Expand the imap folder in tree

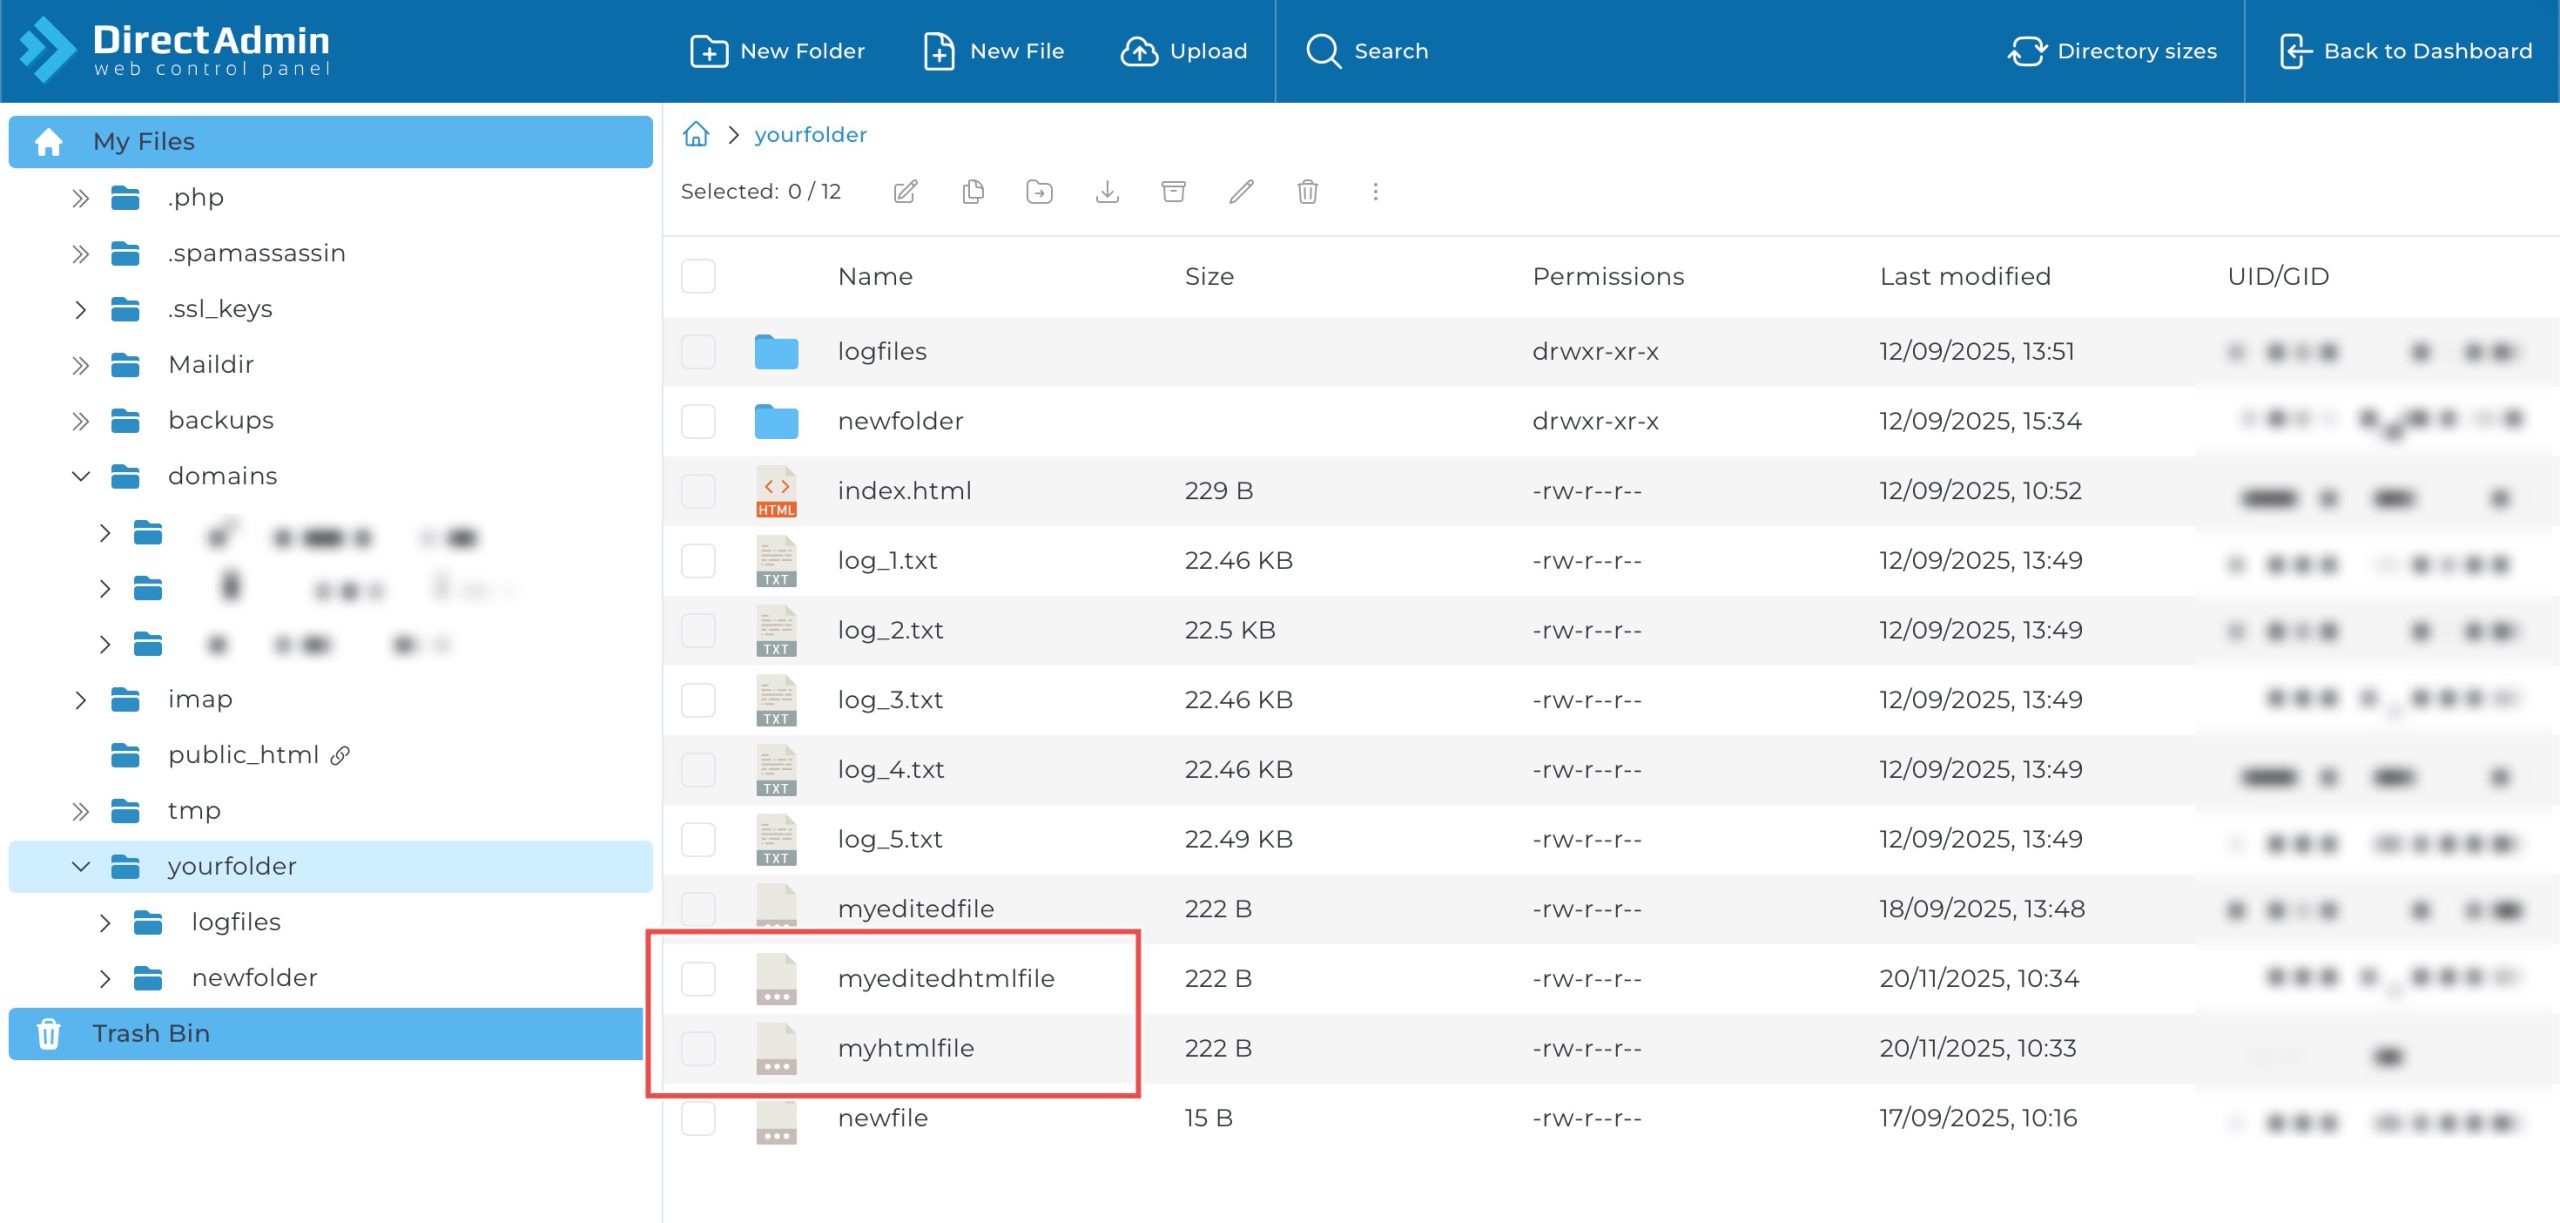pos(81,699)
